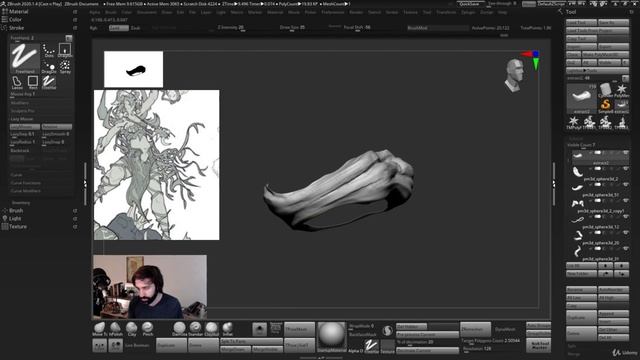The image size is (640, 360).
Task: Toggle visibility of extract2 subtool
Action: coord(625,153)
